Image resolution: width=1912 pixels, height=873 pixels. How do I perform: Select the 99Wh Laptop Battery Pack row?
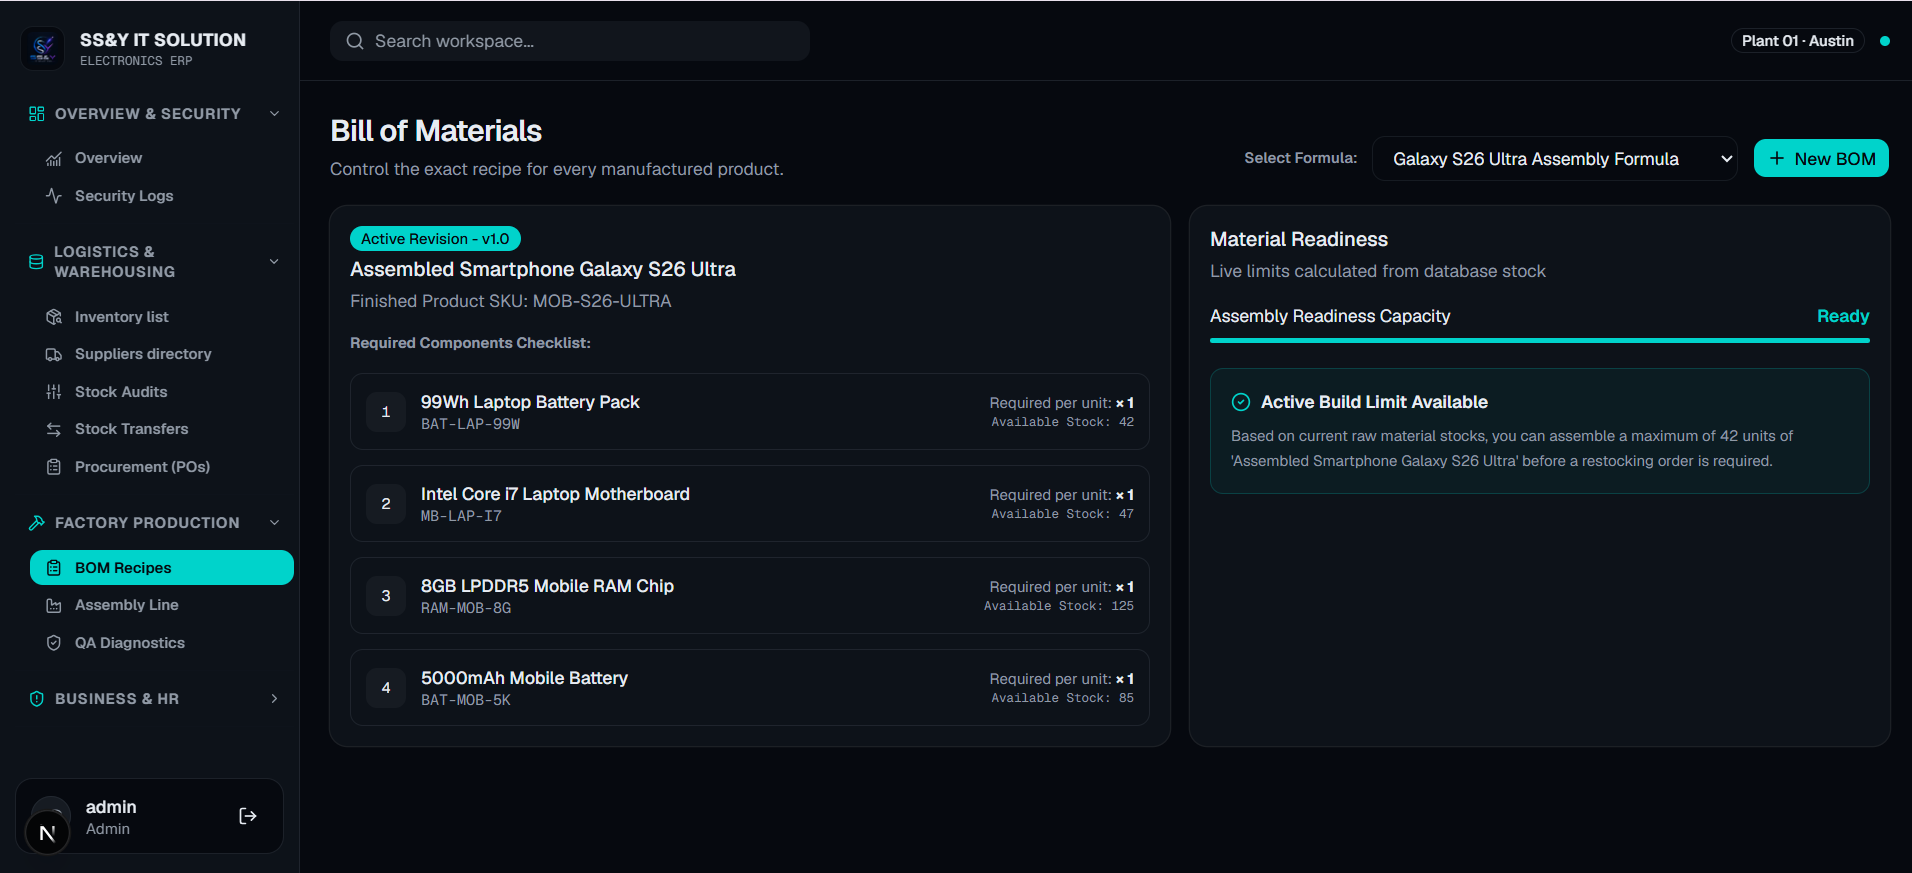(x=750, y=412)
